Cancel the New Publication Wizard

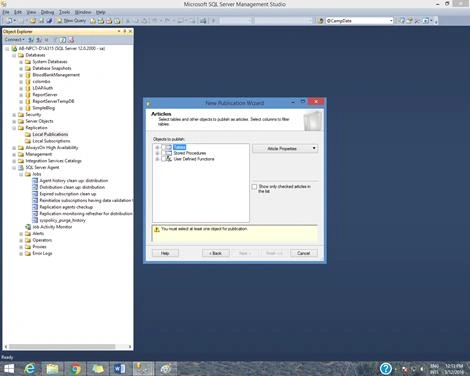tap(304, 253)
